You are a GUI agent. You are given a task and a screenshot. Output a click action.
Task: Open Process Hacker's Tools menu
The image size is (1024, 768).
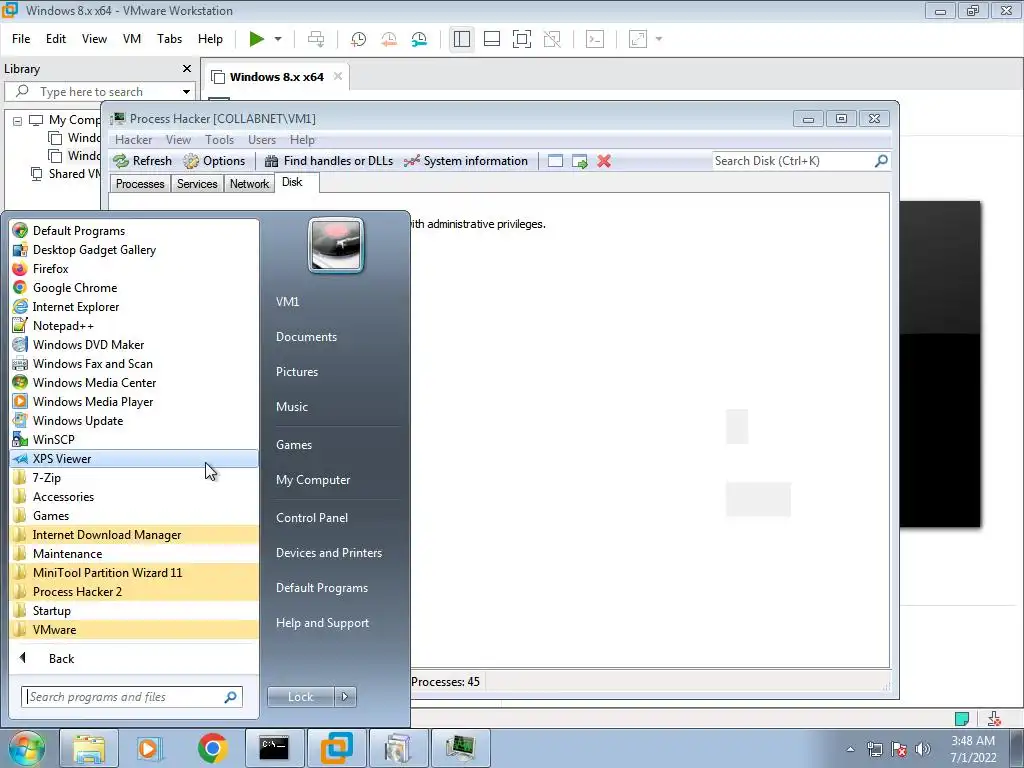(x=219, y=140)
